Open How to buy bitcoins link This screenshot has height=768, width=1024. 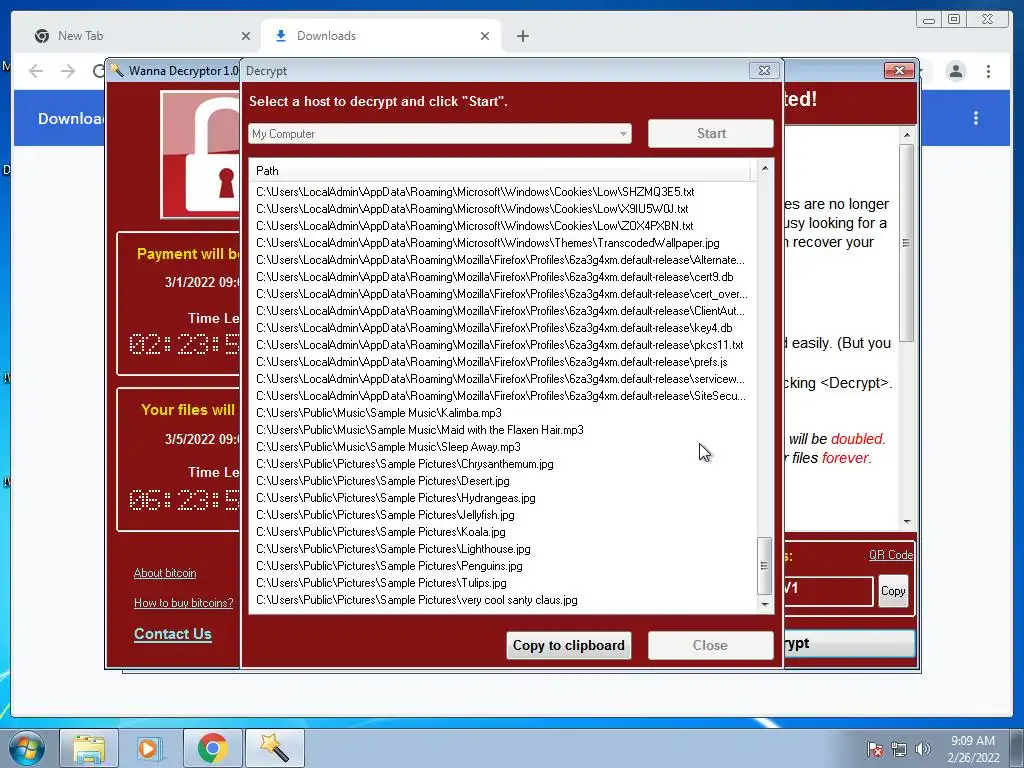(184, 603)
